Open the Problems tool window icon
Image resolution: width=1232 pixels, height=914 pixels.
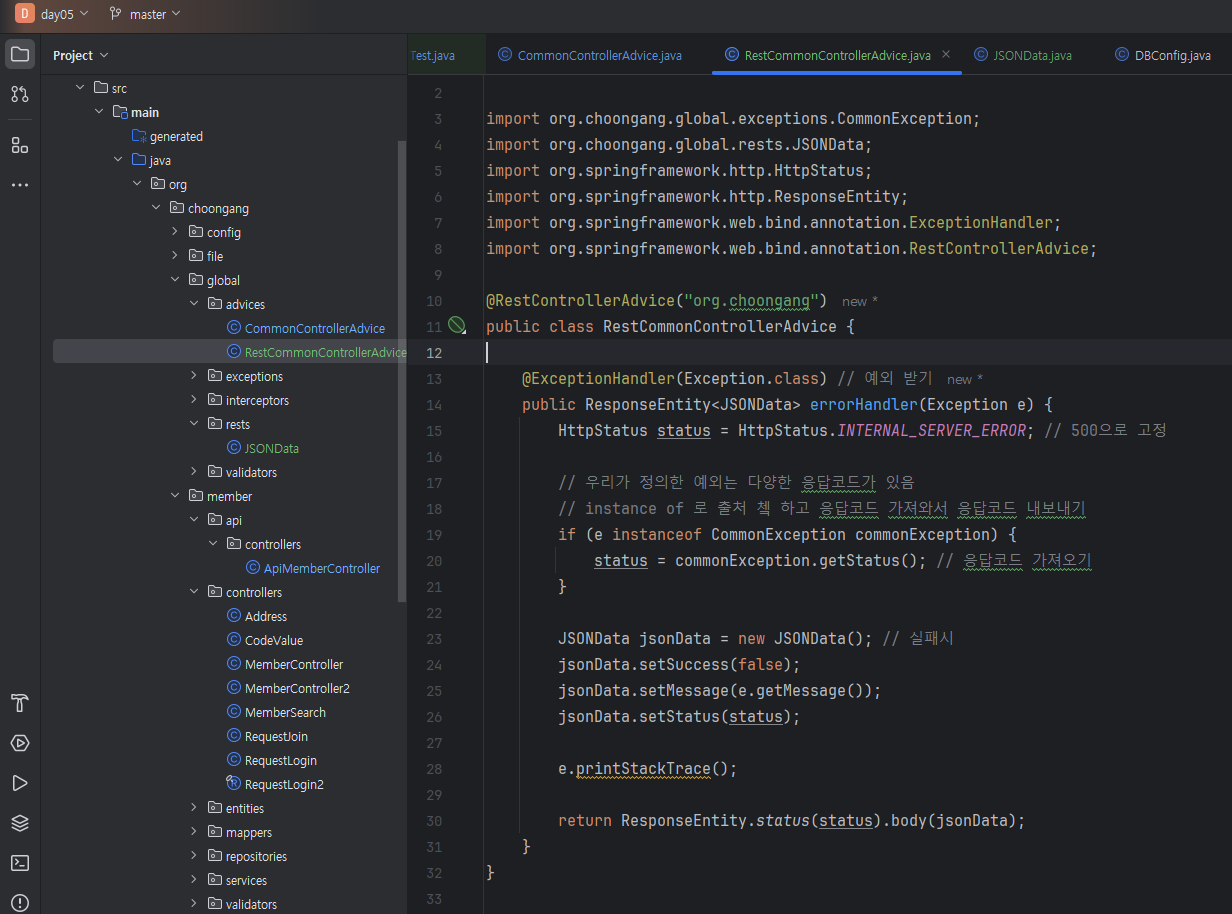tap(20, 902)
